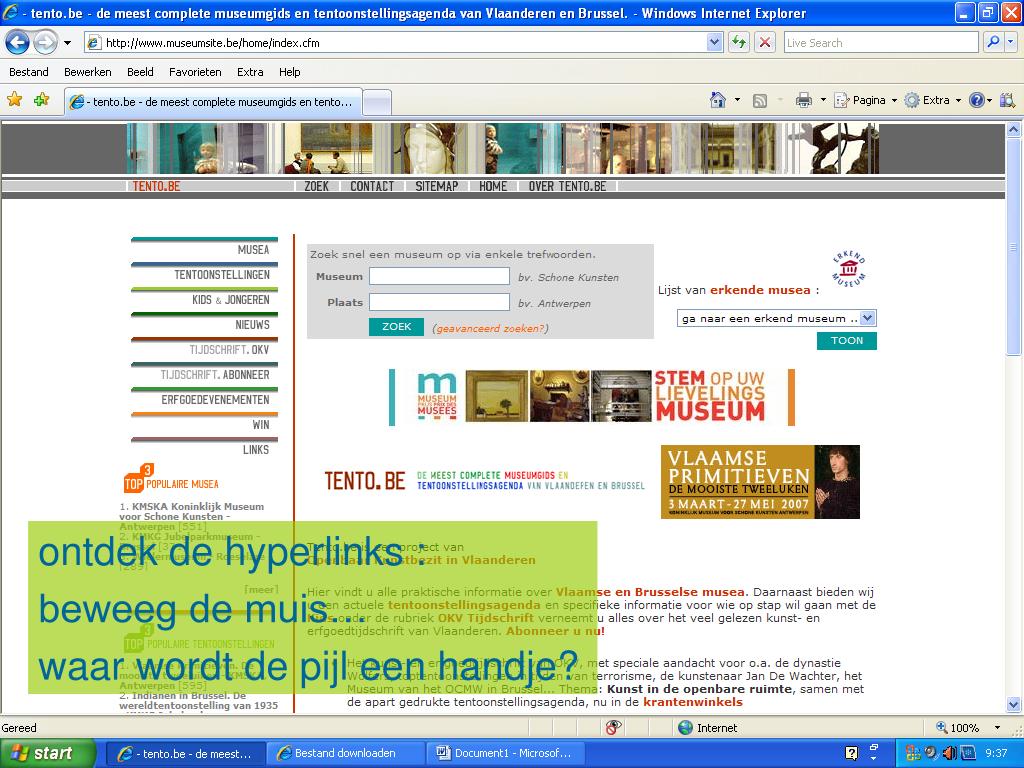Go forward with the browser Forward arrow
Image resolution: width=1024 pixels, height=768 pixels.
tap(45, 43)
